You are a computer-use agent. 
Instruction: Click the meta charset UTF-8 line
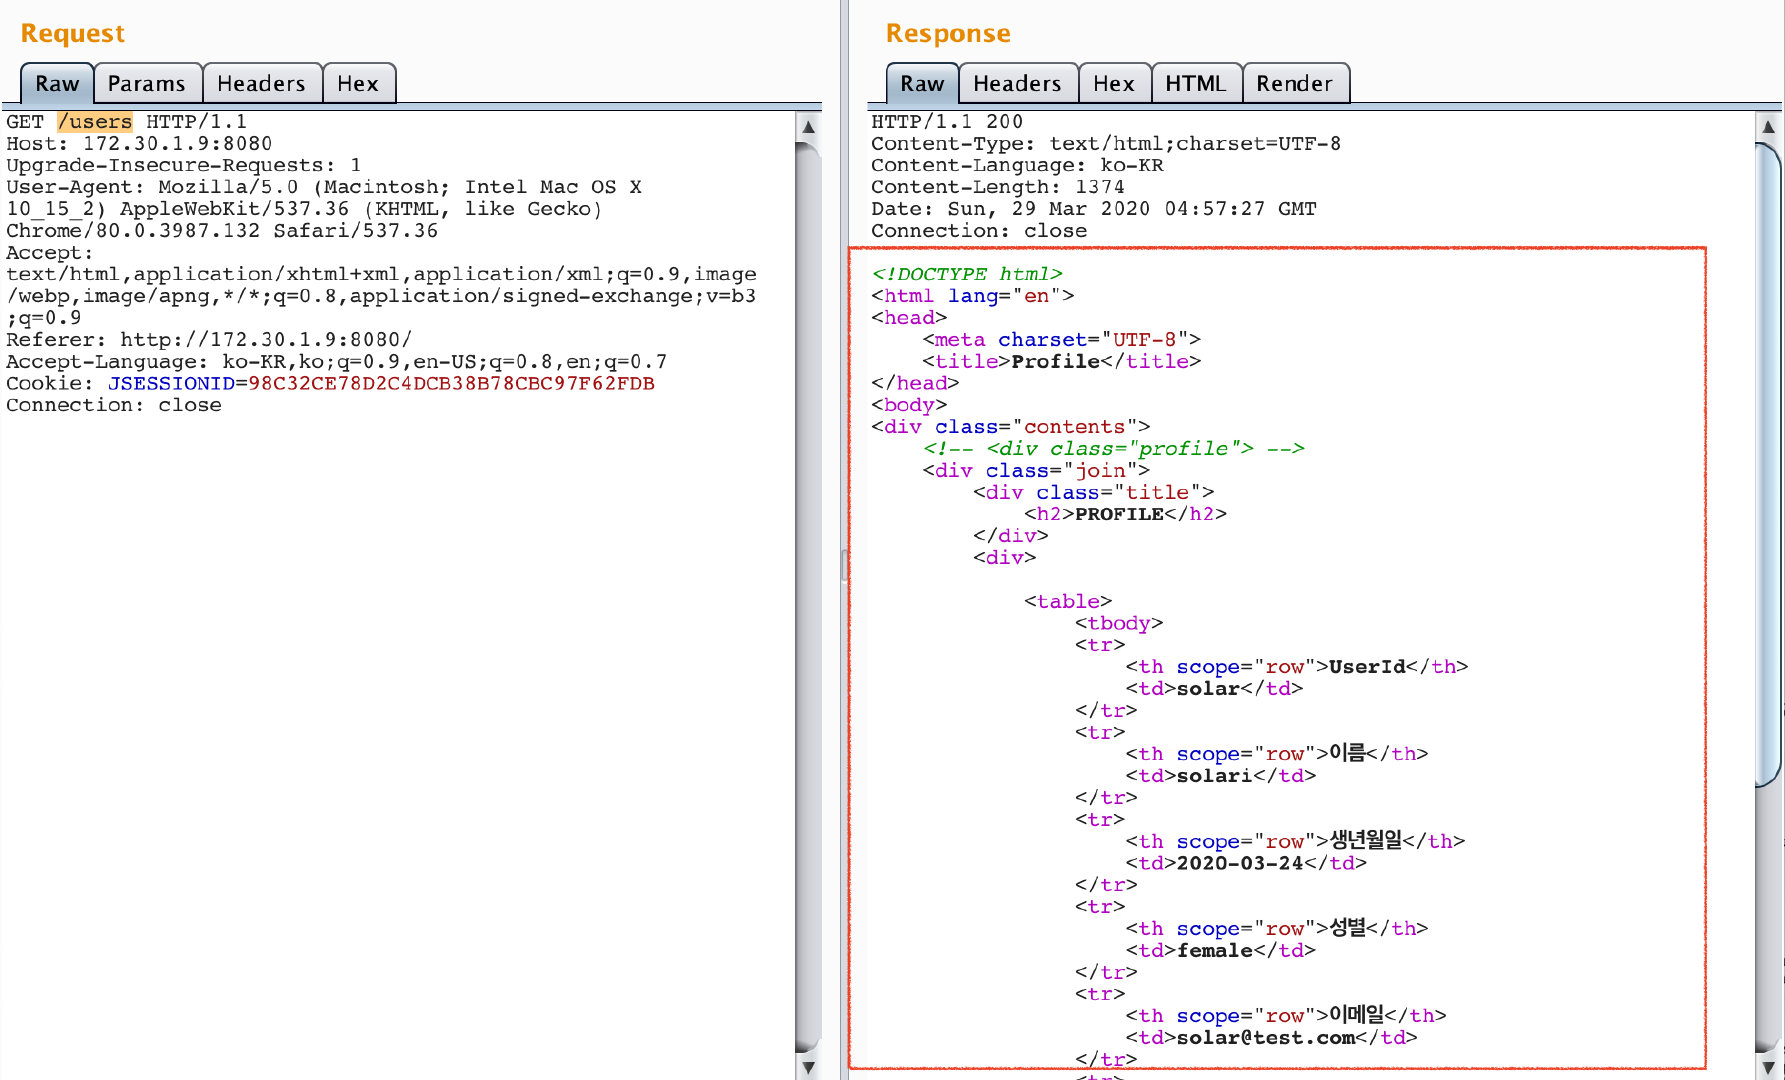coord(1062,340)
